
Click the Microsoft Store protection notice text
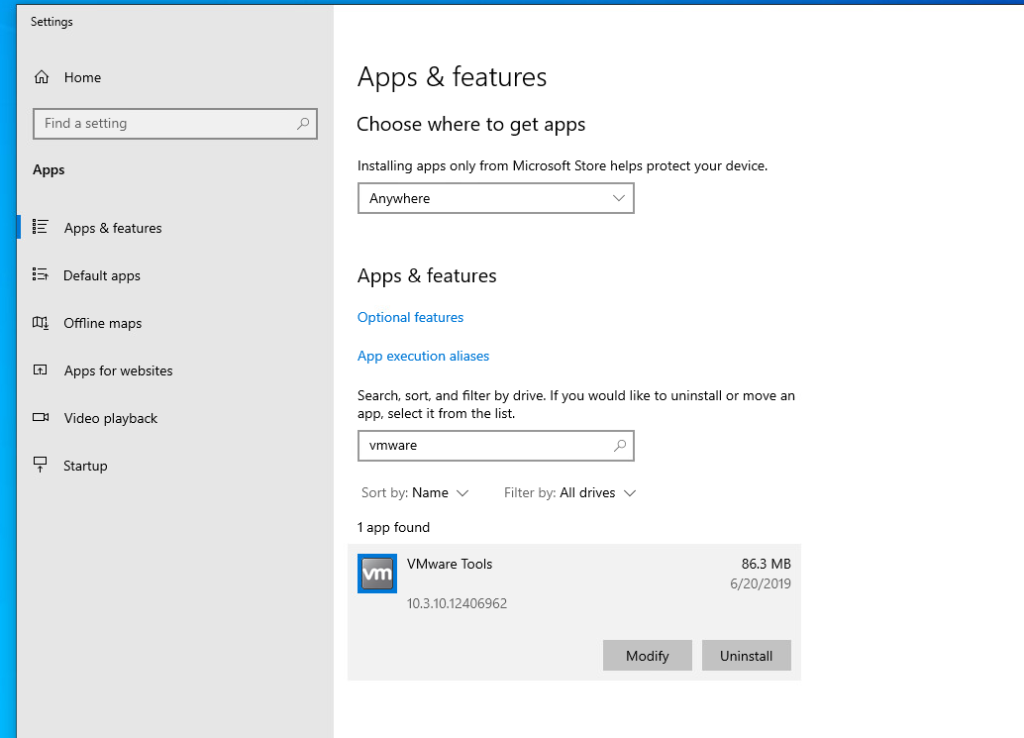(562, 166)
